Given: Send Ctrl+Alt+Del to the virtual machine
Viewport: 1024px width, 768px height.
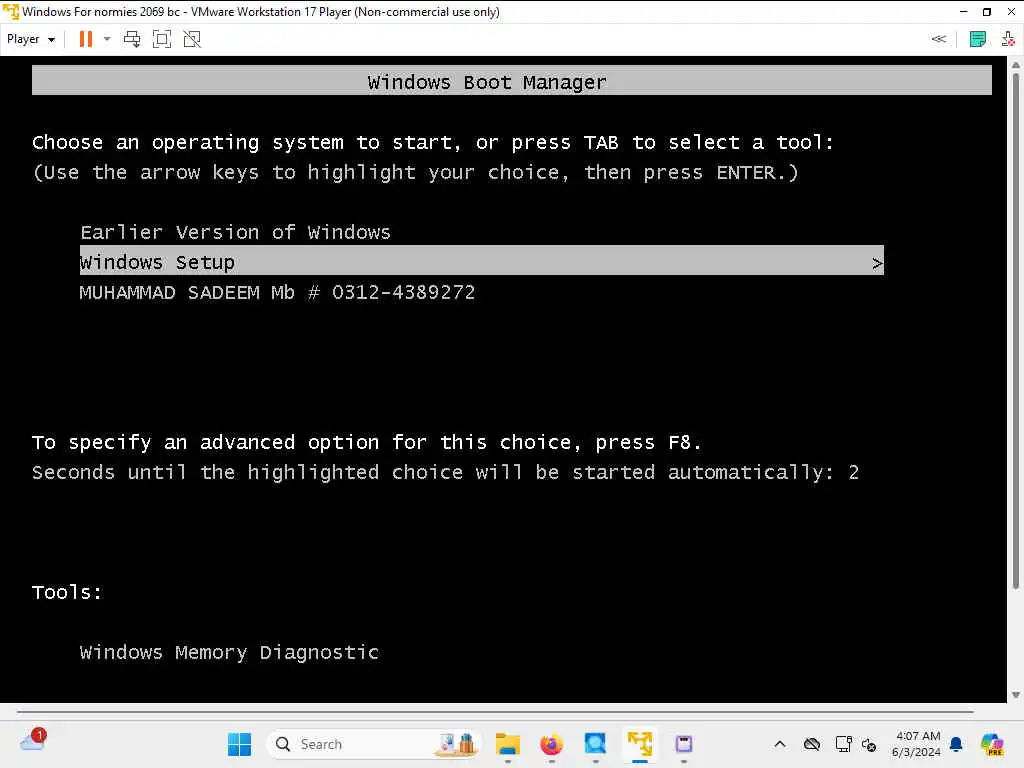Looking at the screenshot, I should click(132, 39).
